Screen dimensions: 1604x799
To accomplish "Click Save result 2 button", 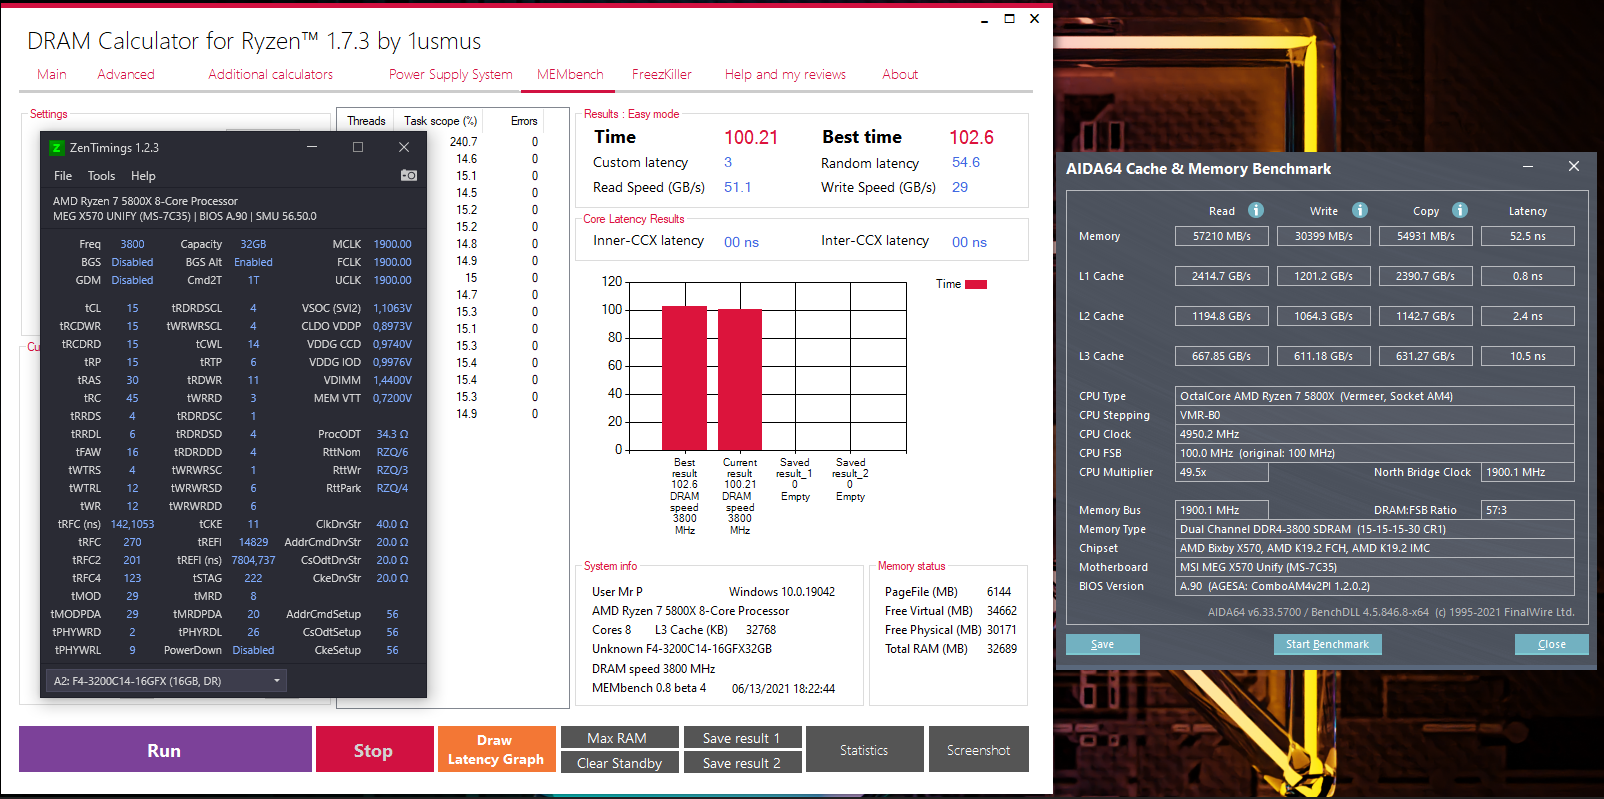I will 742,762.
